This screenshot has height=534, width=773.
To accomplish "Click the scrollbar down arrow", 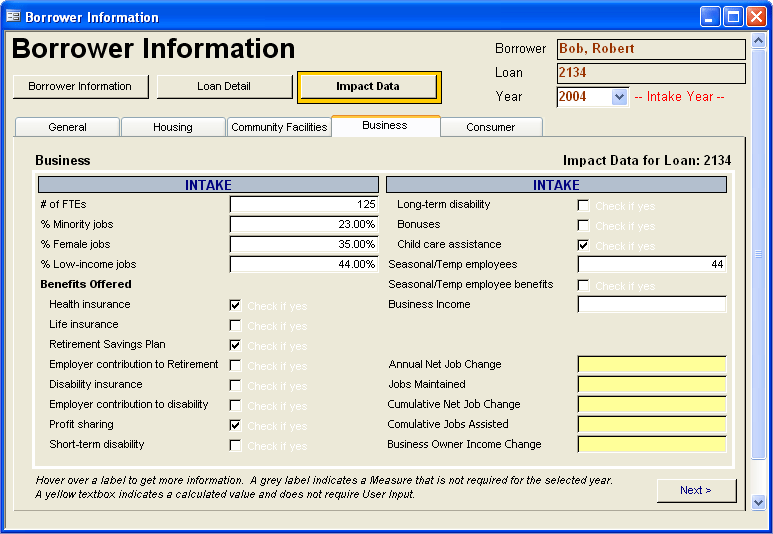I will (x=758, y=503).
